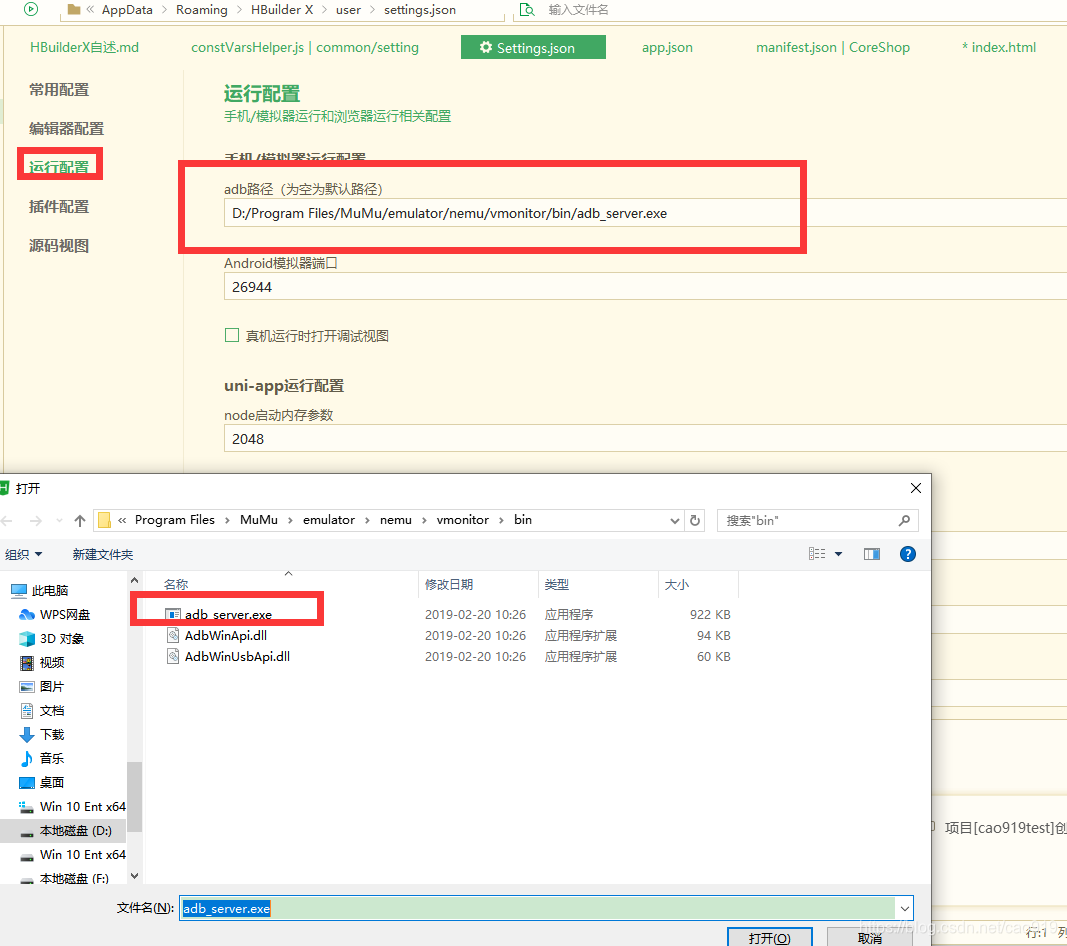Screen dimensions: 1067x946
Task: Switch to app.json tab
Action: [667, 48]
